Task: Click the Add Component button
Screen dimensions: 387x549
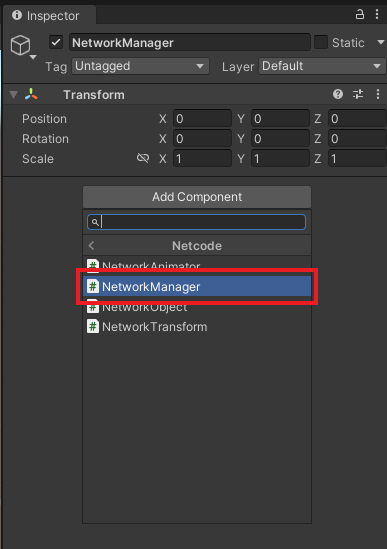Action: tap(197, 197)
